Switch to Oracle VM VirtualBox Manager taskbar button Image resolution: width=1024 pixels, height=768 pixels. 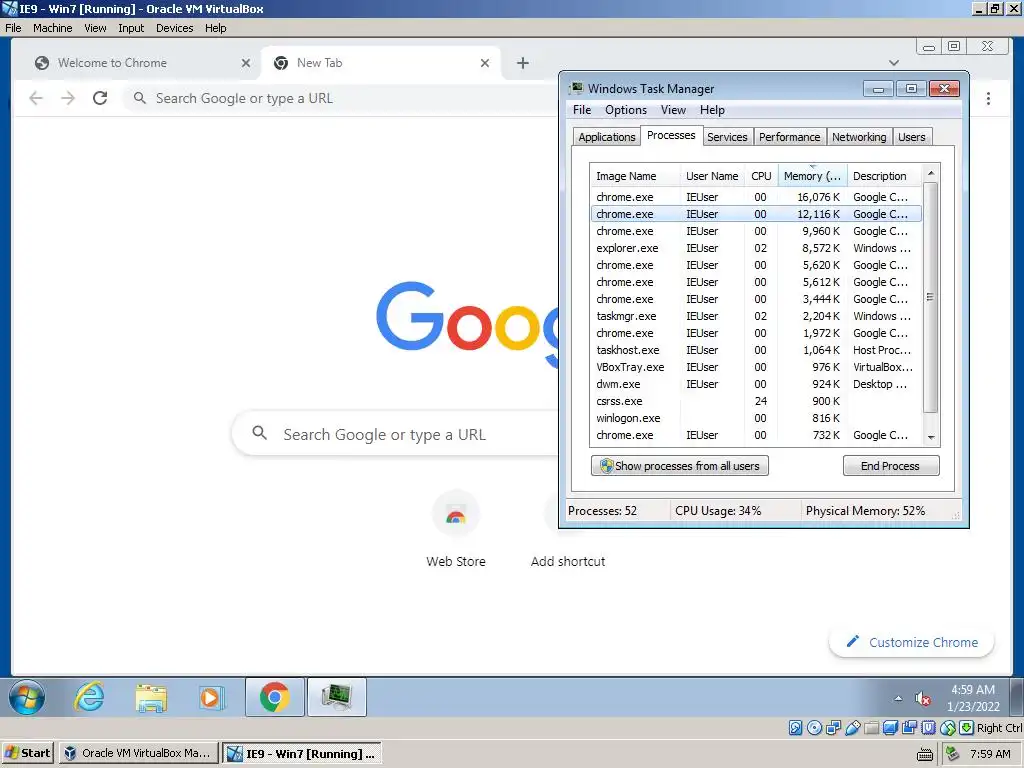[x=138, y=754]
